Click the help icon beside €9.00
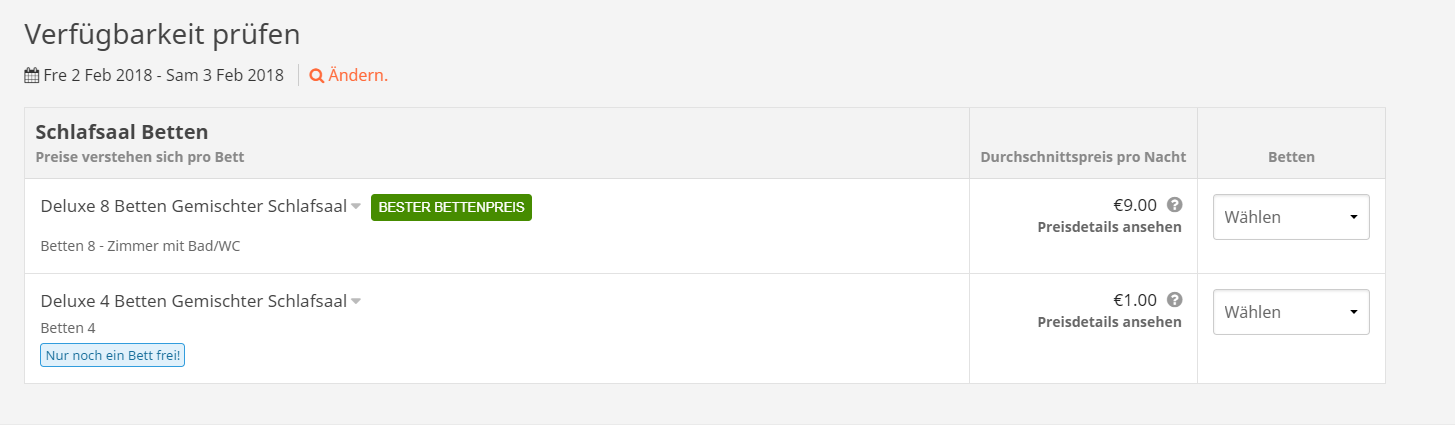Screen dimensions: 1455x428 [x=1175, y=205]
